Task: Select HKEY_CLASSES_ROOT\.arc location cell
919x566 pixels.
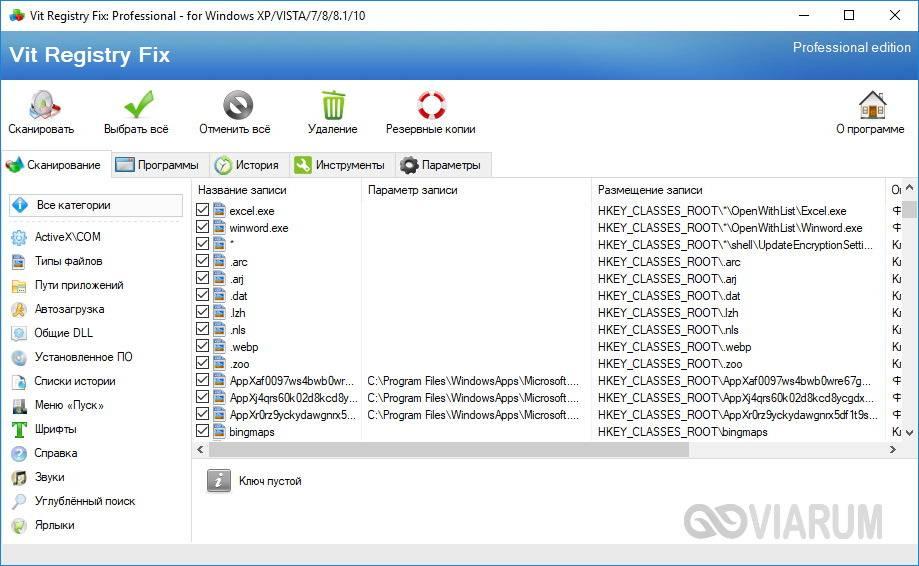Action: [x=669, y=262]
